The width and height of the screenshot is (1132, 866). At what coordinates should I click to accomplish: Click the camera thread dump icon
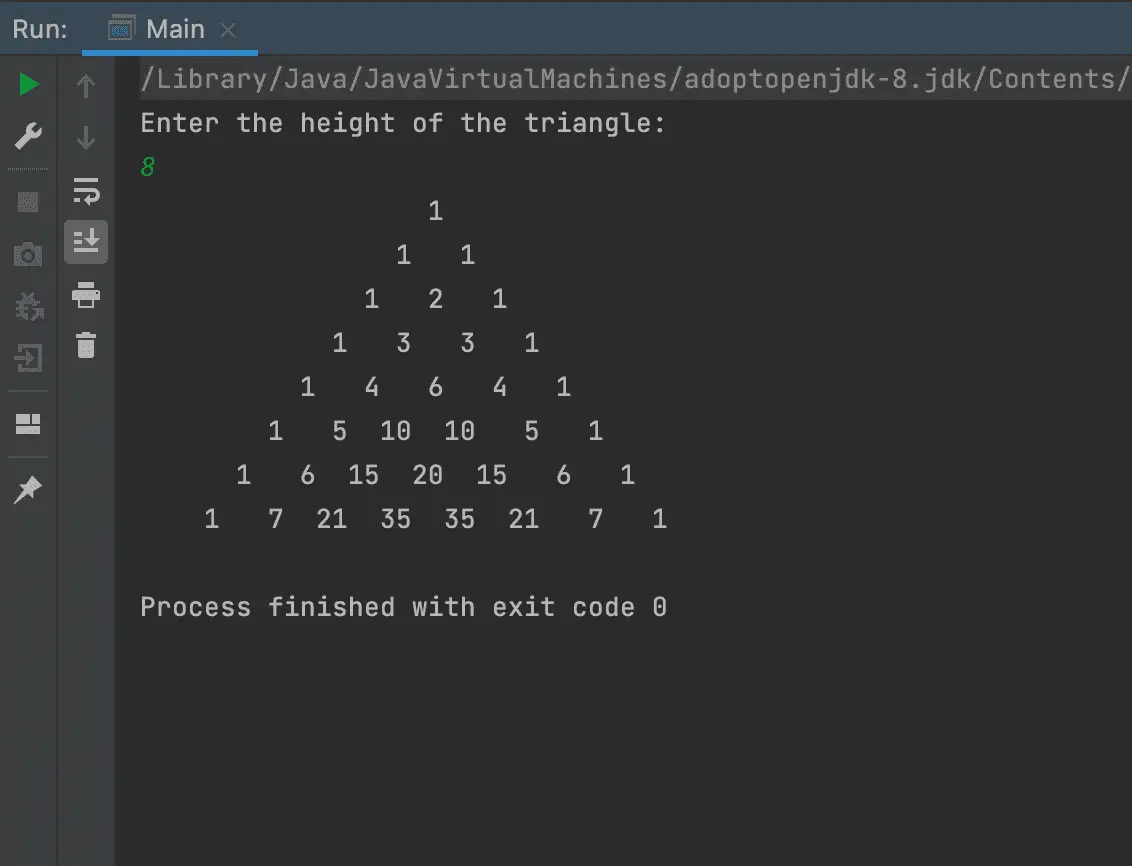[28, 254]
